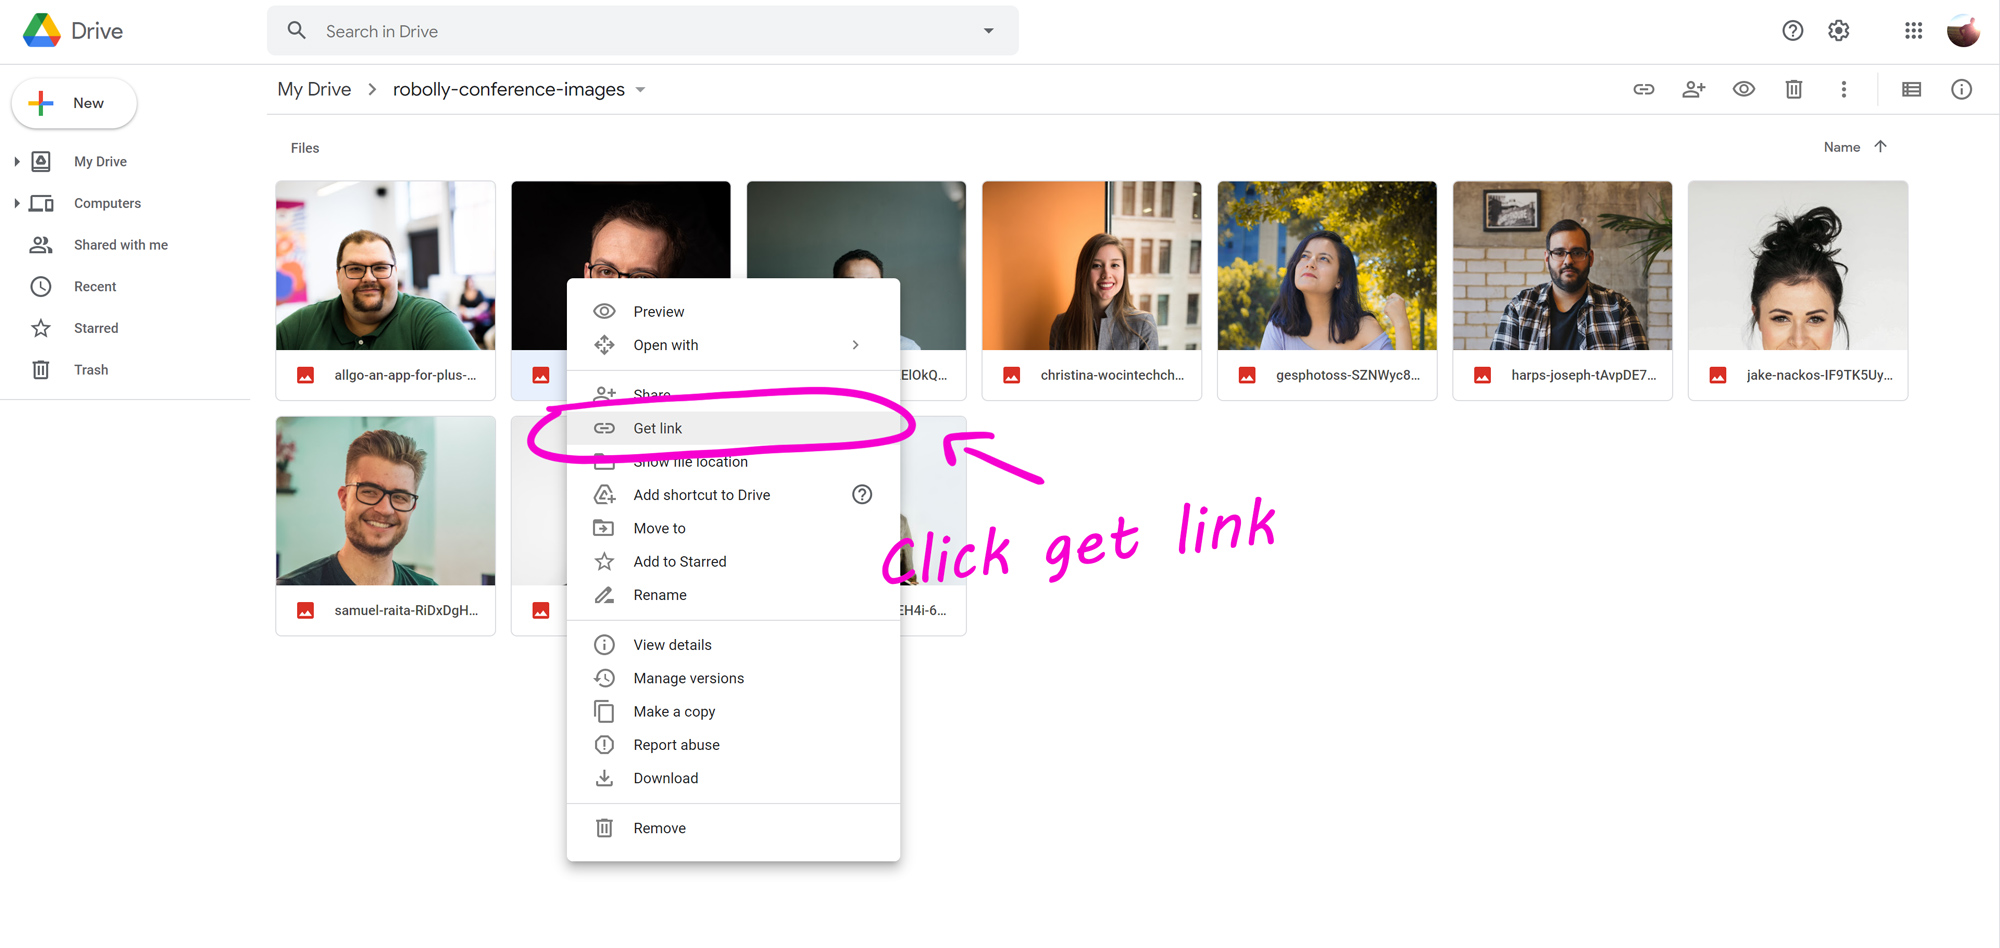Expand the My Drive tree in sidebar
Image resolution: width=2000 pixels, height=948 pixels.
click(16, 162)
